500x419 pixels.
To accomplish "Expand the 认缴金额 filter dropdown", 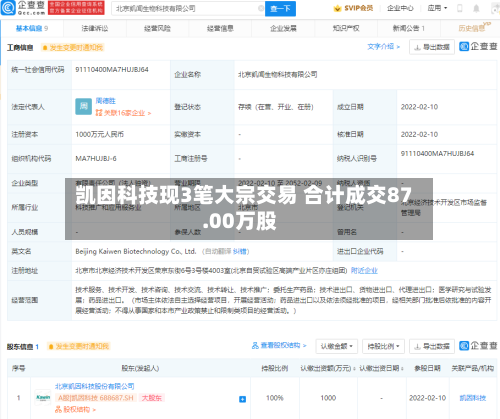I will pos(337,347).
